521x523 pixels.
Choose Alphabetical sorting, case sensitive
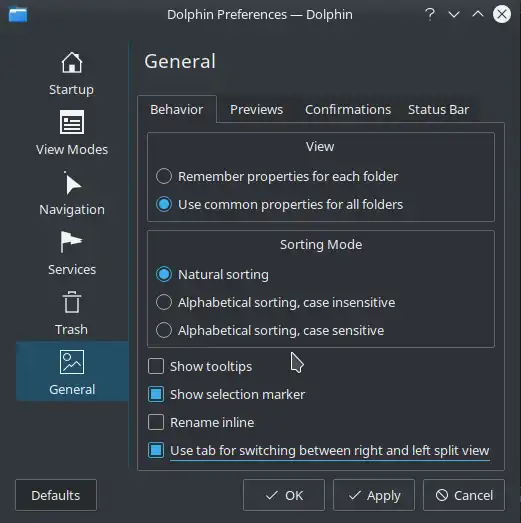tap(164, 330)
